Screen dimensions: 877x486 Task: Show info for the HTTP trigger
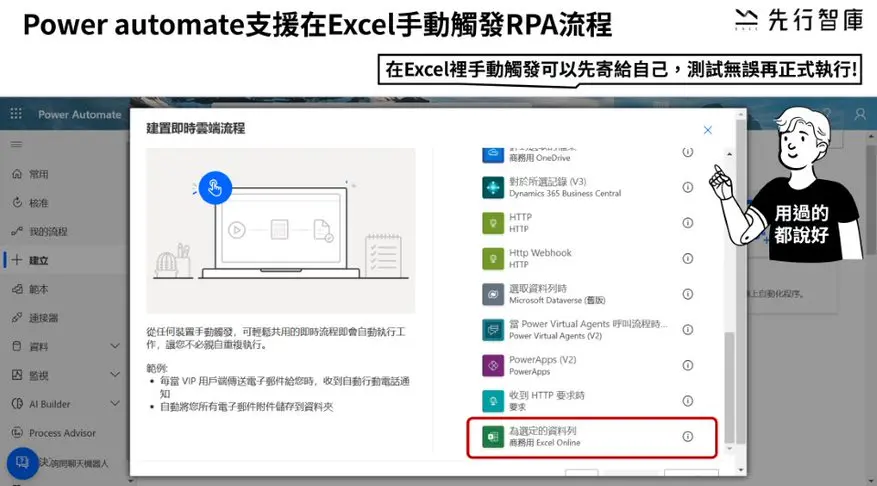[687, 223]
